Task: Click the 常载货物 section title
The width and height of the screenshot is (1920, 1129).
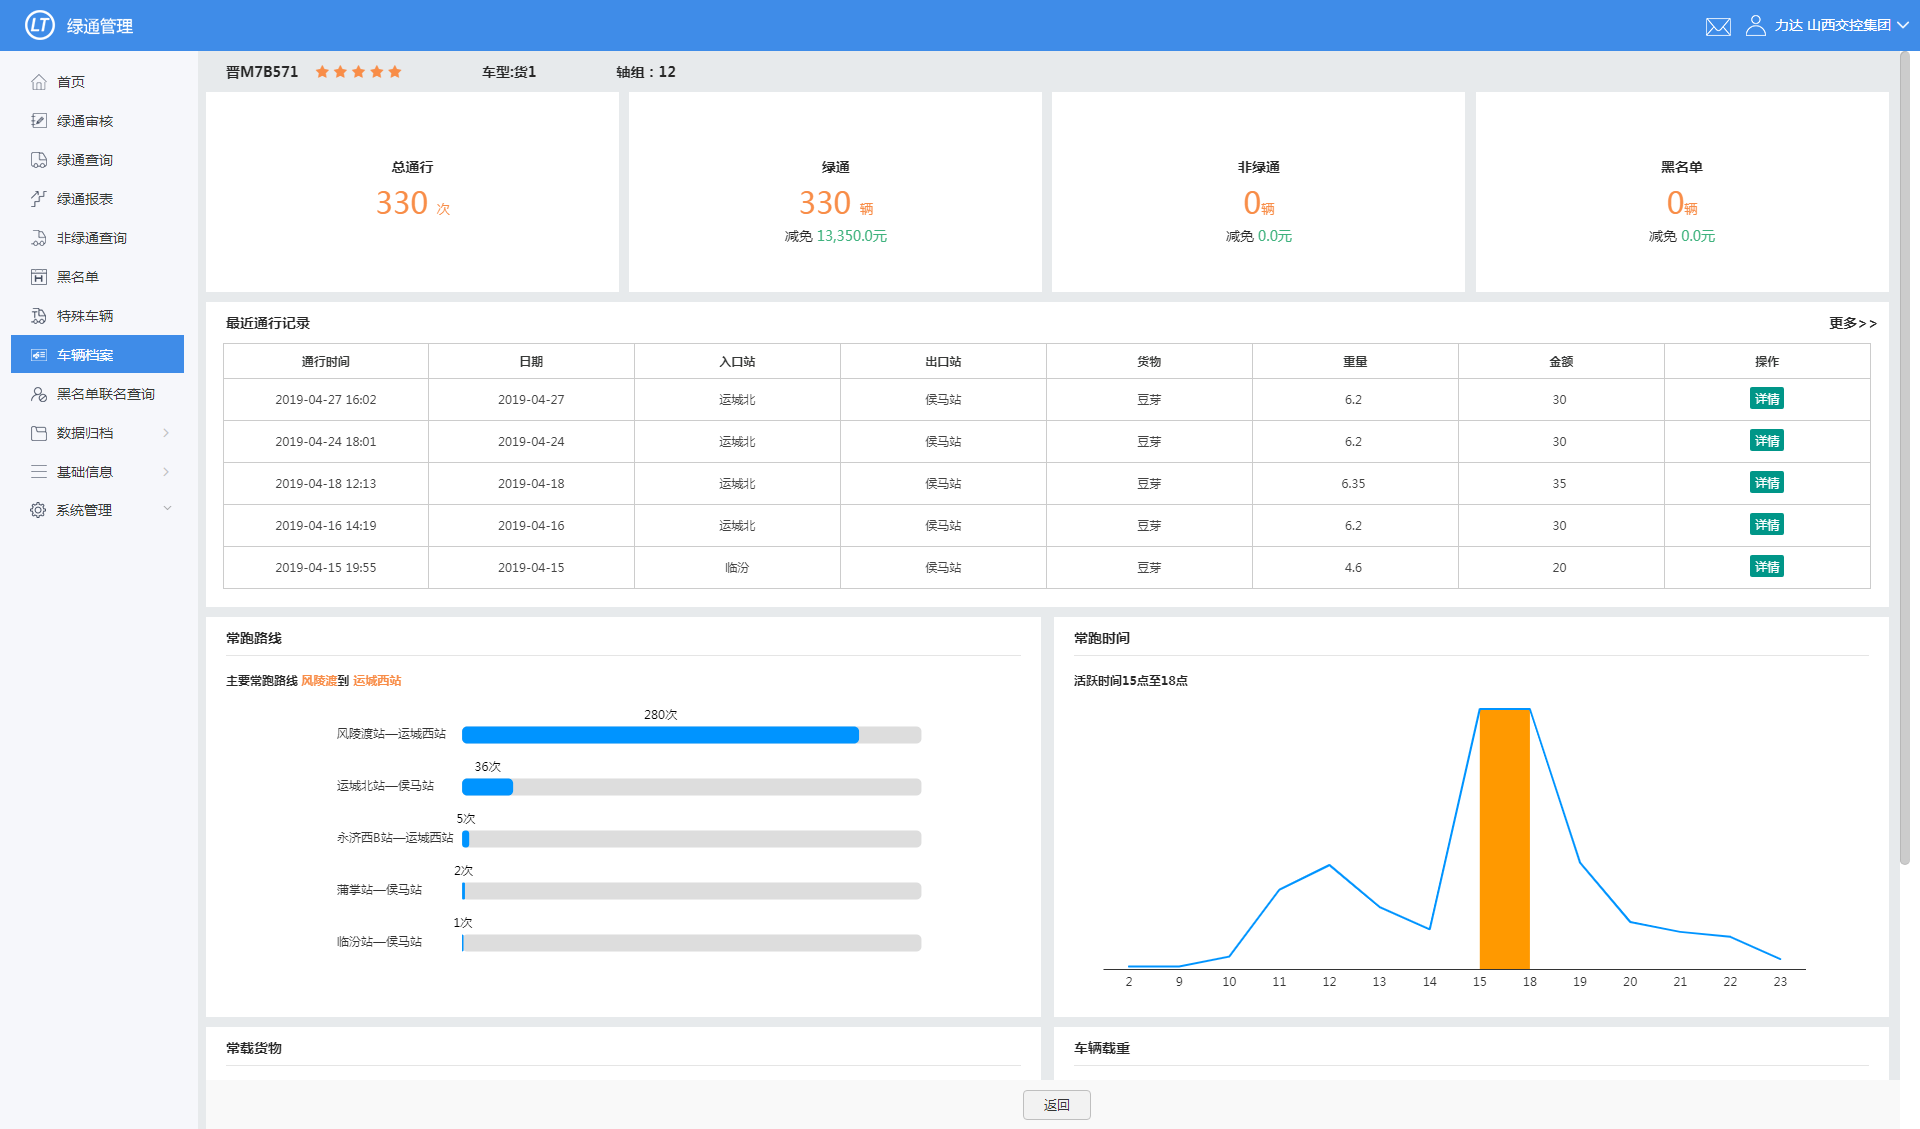Action: pos(254,1048)
